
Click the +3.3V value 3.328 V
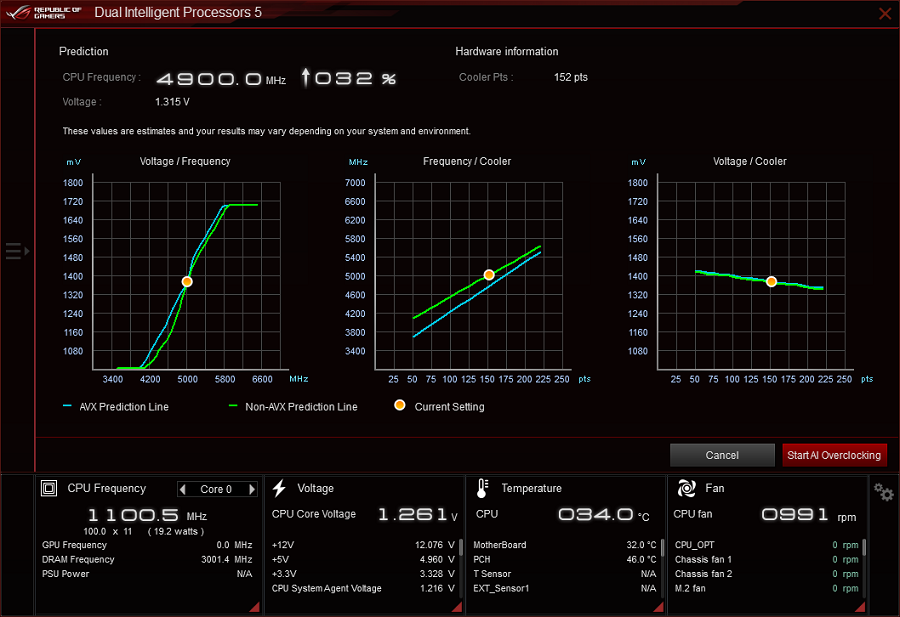click(x=437, y=573)
